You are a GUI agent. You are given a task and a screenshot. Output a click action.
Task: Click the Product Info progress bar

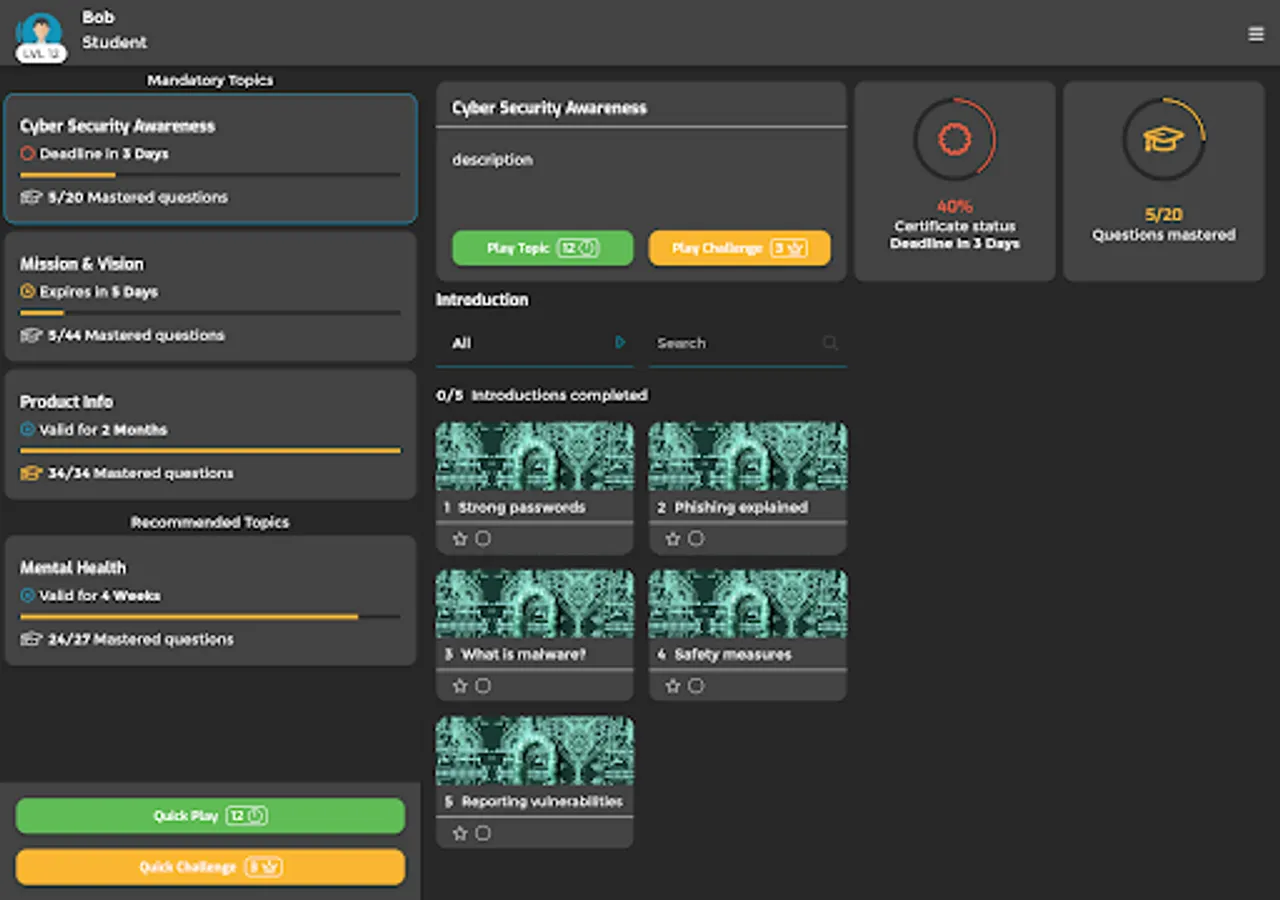click(210, 451)
